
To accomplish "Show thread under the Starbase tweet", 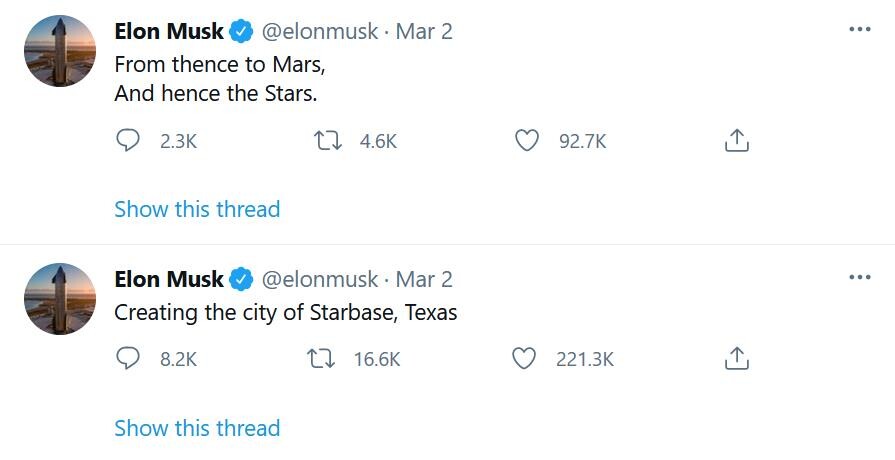I will point(197,427).
